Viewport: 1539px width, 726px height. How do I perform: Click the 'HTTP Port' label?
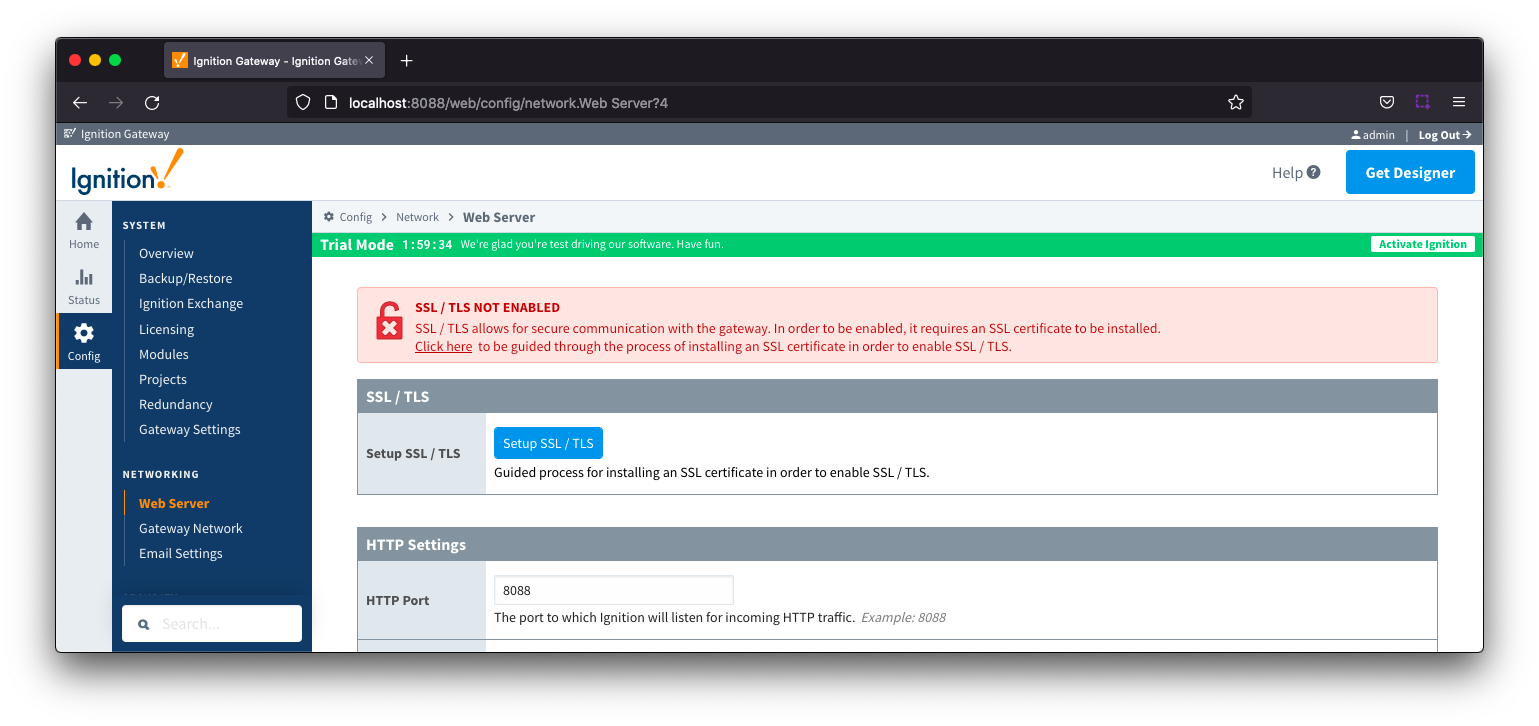398,600
